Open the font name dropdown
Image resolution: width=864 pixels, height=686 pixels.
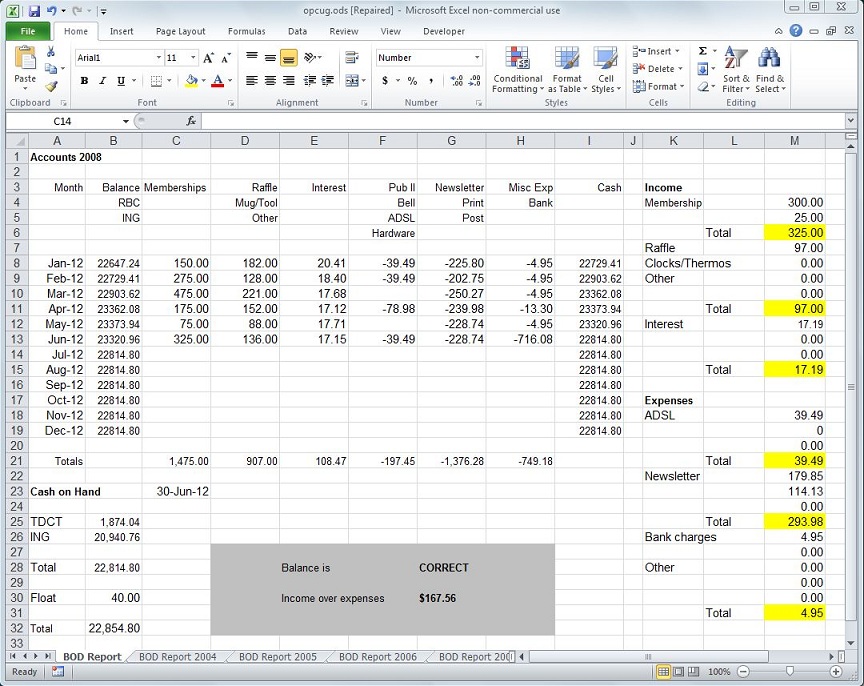[x=157, y=58]
